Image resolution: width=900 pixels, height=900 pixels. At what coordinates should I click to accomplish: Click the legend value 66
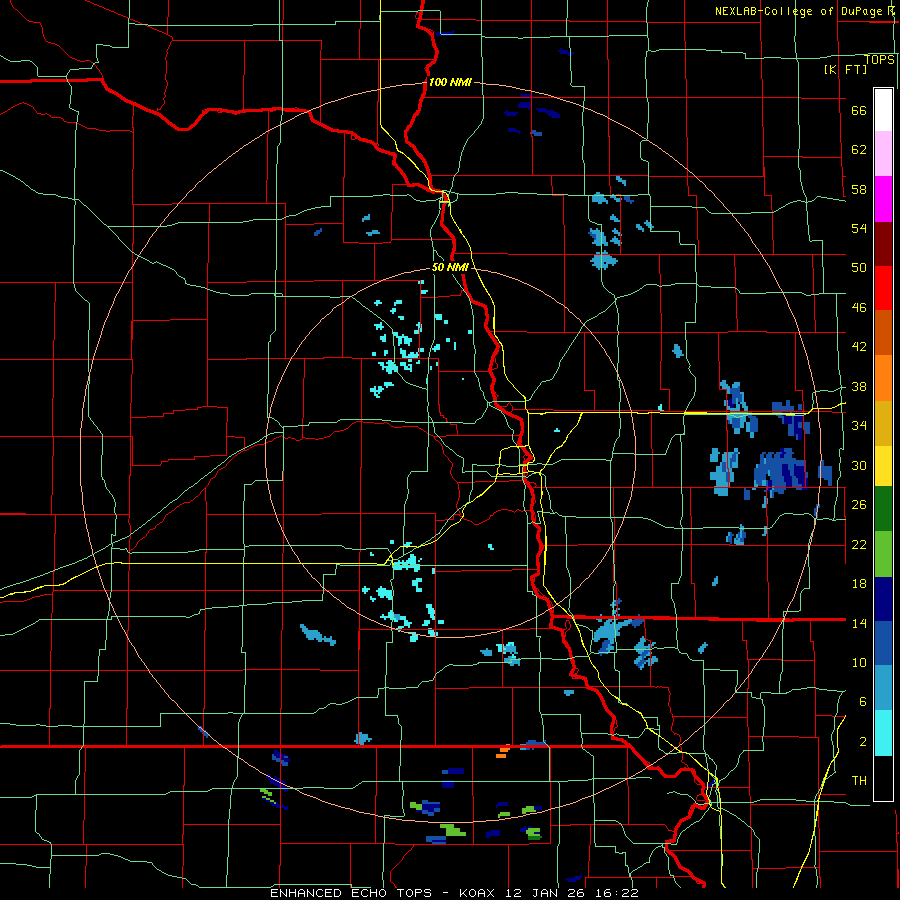coord(859,110)
